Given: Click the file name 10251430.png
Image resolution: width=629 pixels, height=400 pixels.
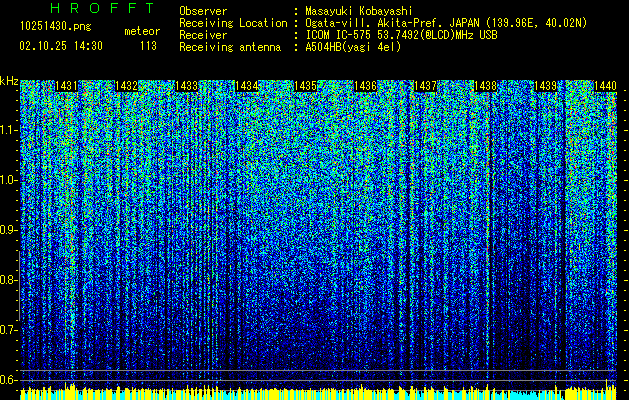Looking at the screenshot, I should (x=56, y=26).
